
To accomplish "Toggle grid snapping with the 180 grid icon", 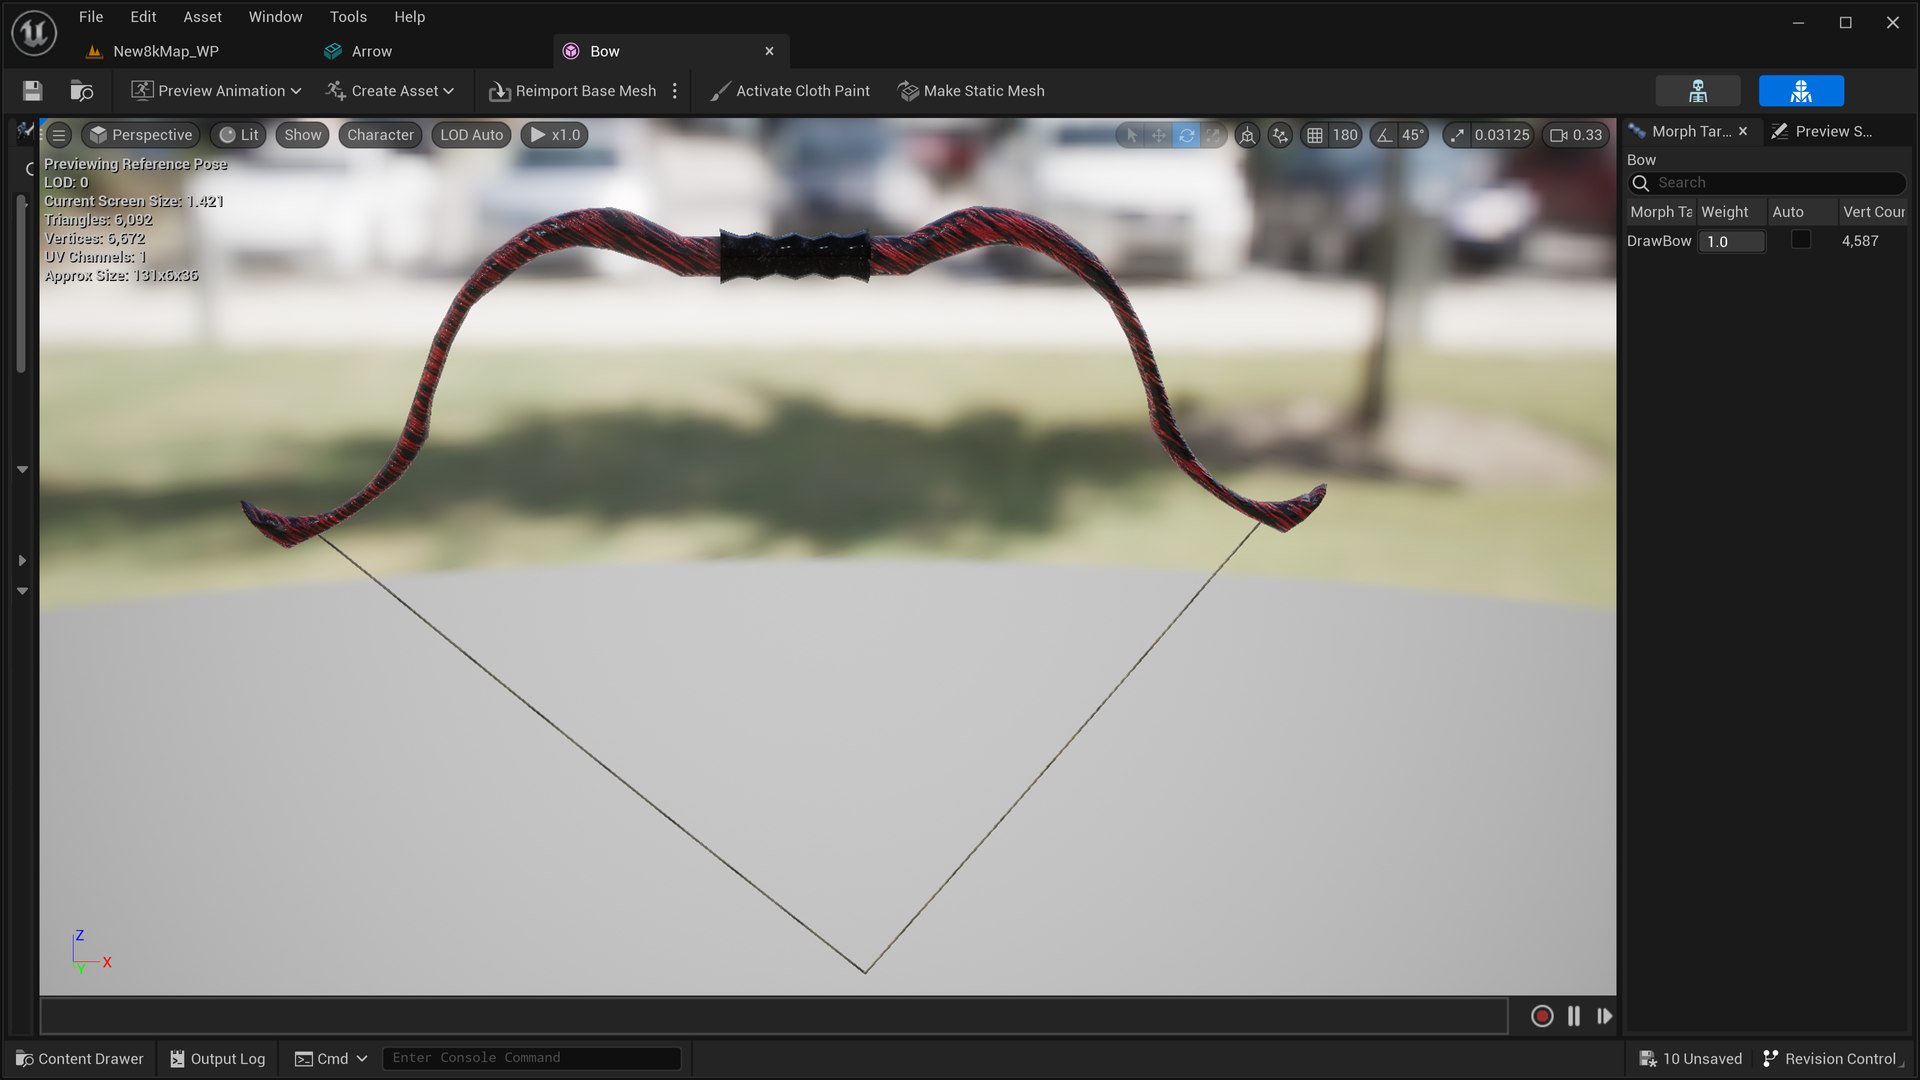I will click(x=1315, y=135).
